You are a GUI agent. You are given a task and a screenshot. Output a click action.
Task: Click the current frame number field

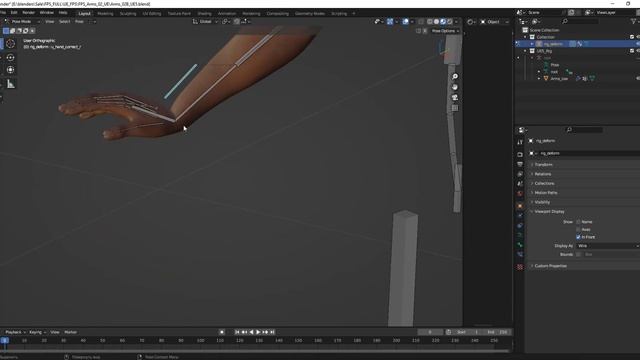(x=430, y=332)
